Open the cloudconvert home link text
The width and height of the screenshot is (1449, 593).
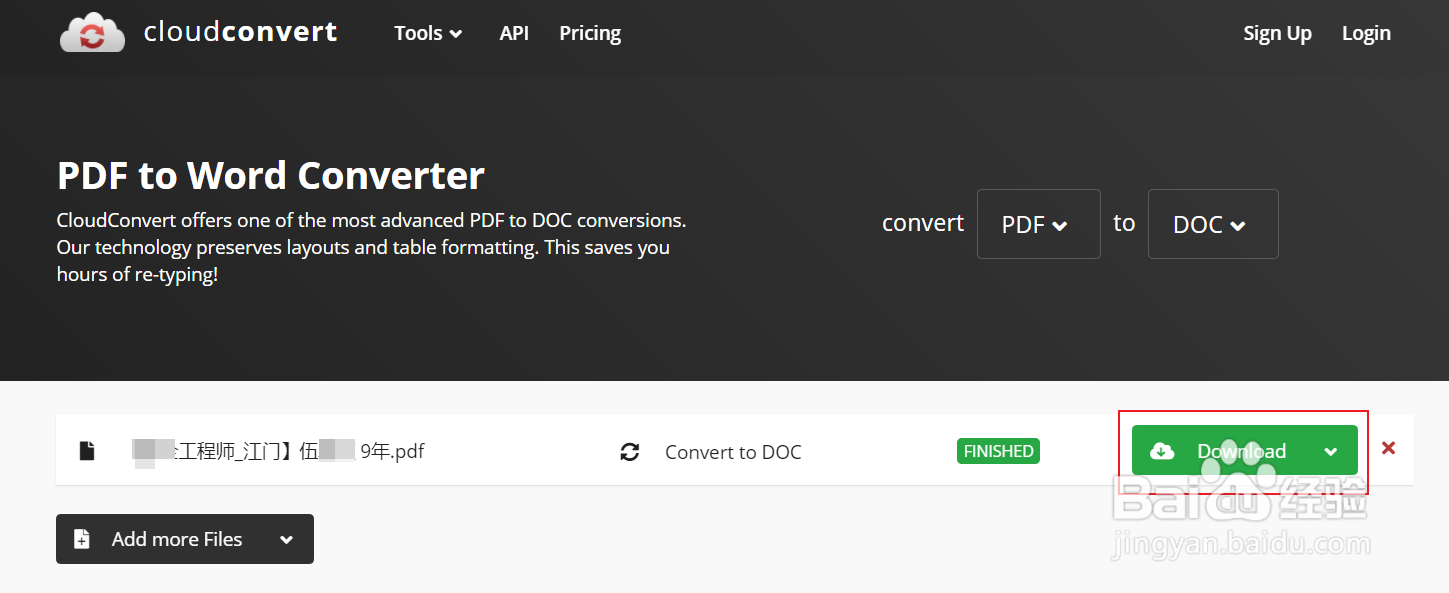point(240,32)
